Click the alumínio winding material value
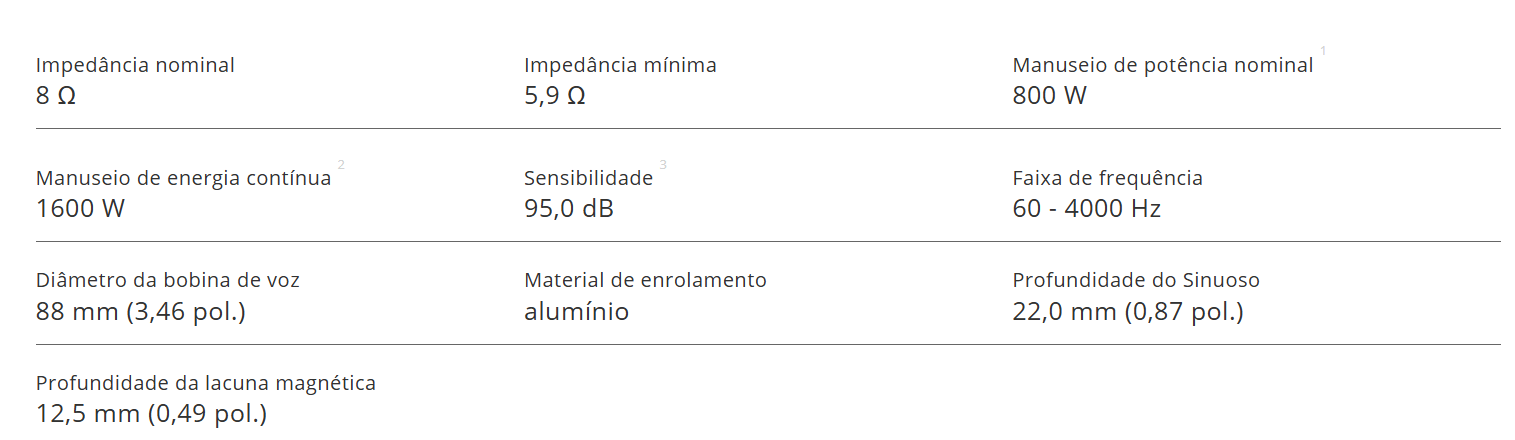 (x=577, y=311)
